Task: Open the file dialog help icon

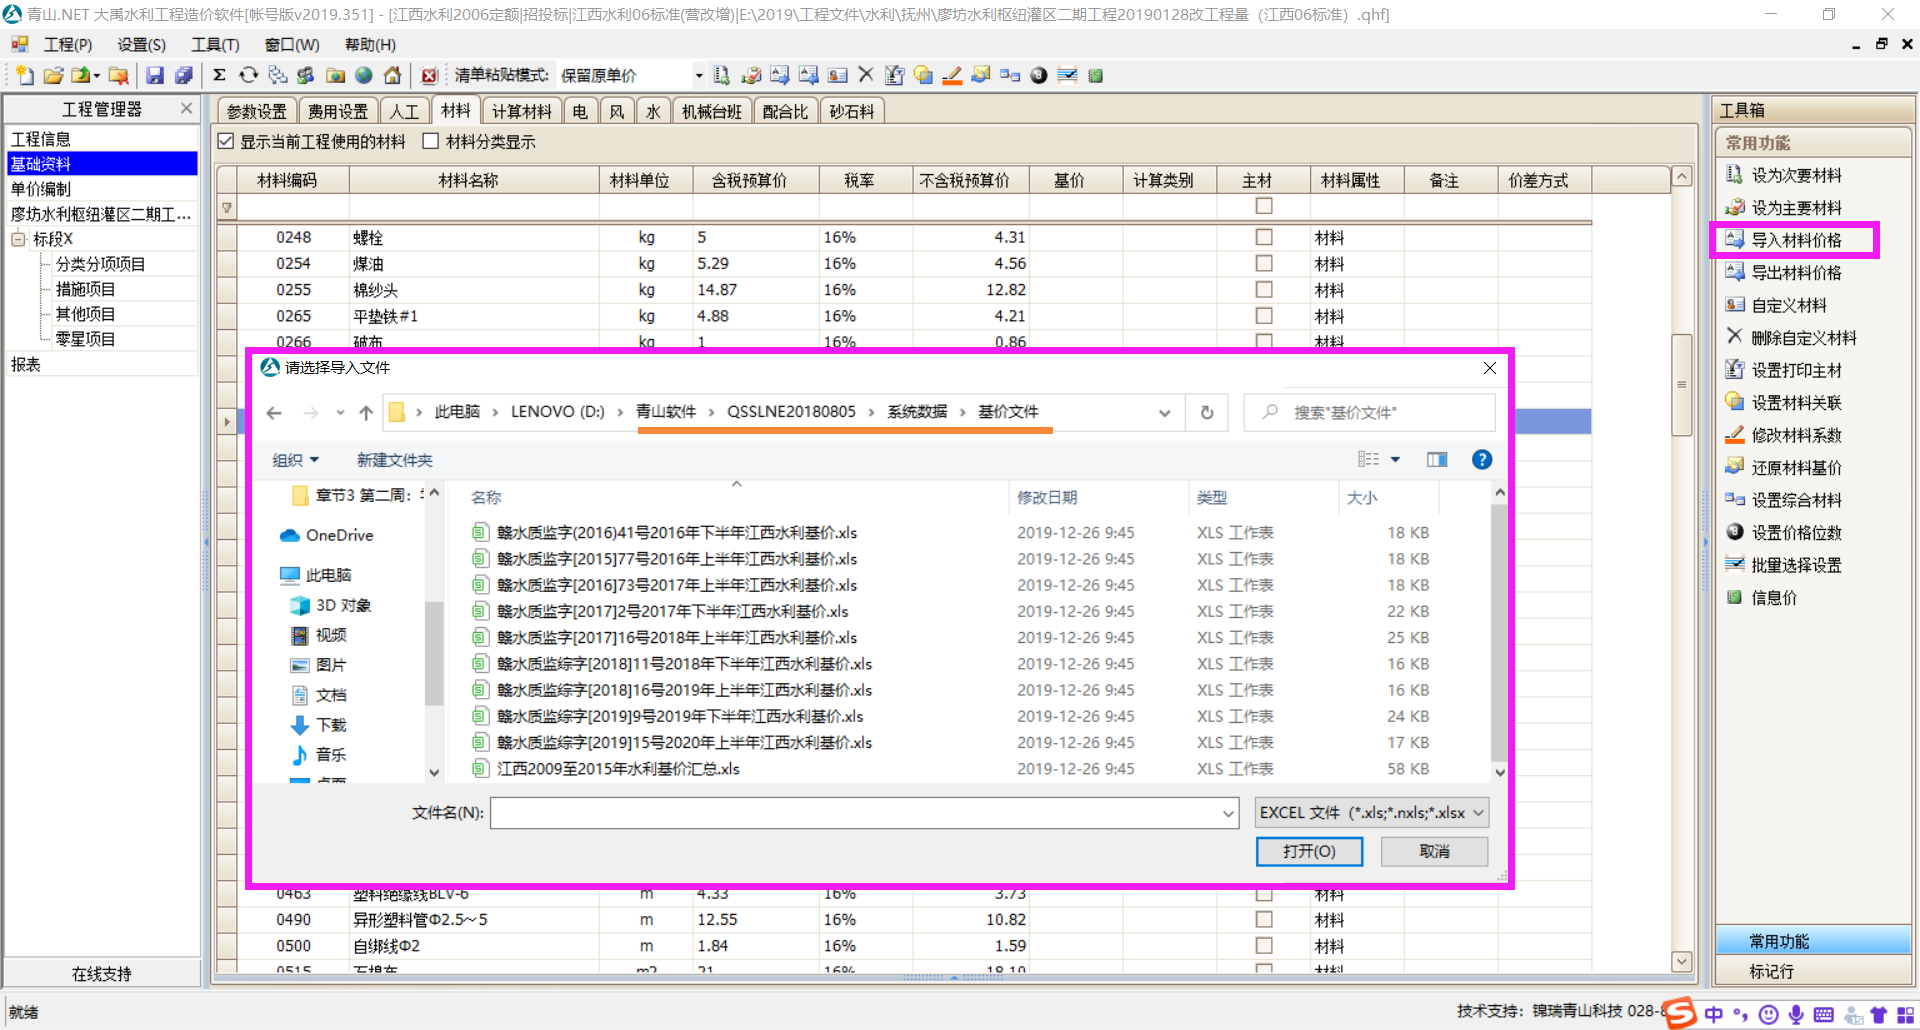Action: click(1482, 459)
